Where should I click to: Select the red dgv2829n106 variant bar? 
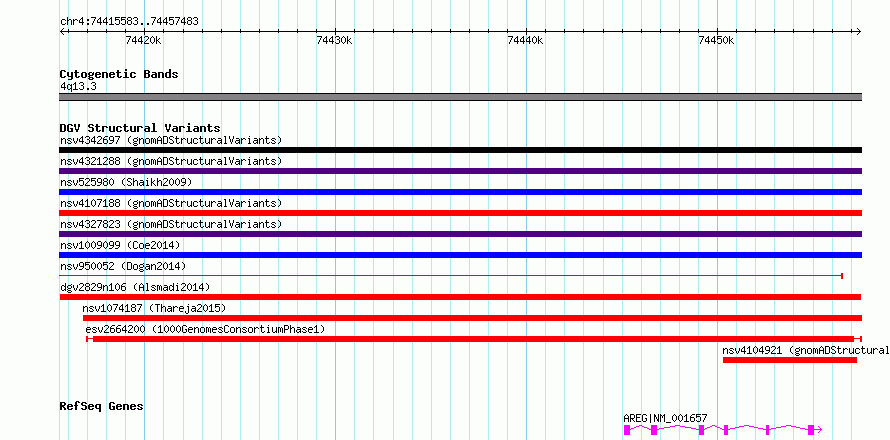click(460, 297)
